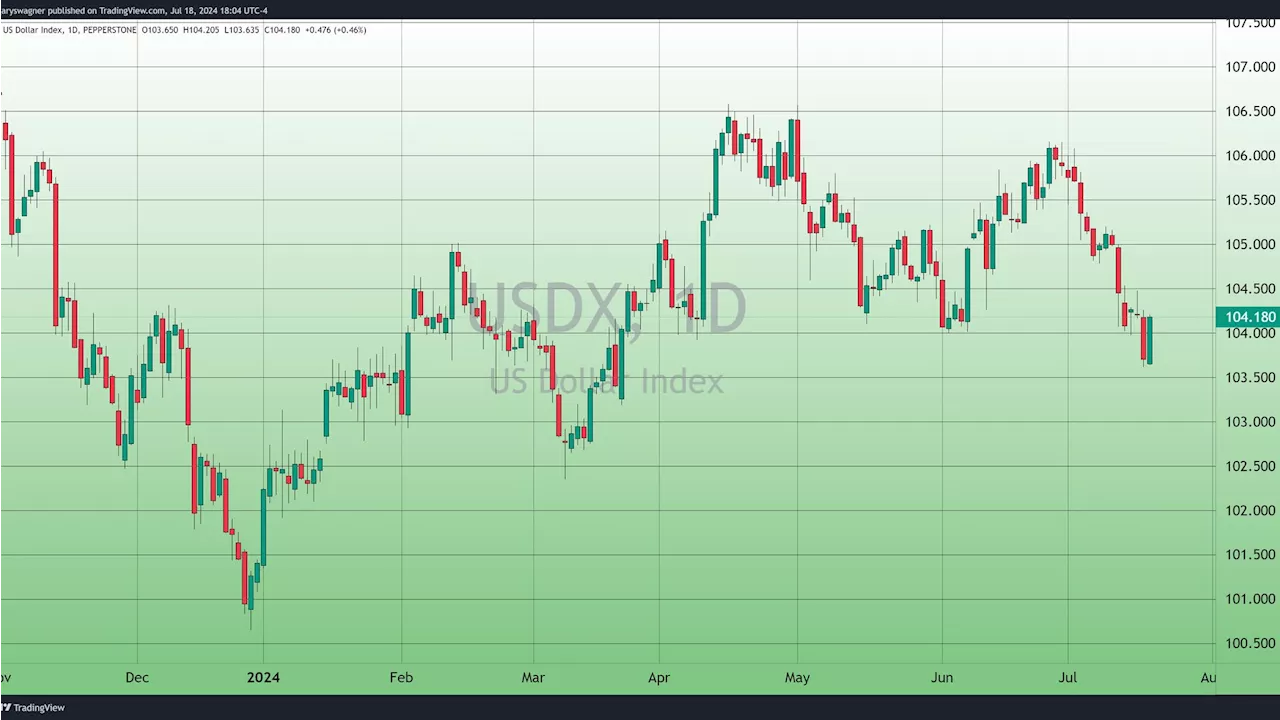
Task: Click the 102.500 price axis label
Action: (x=1250, y=466)
